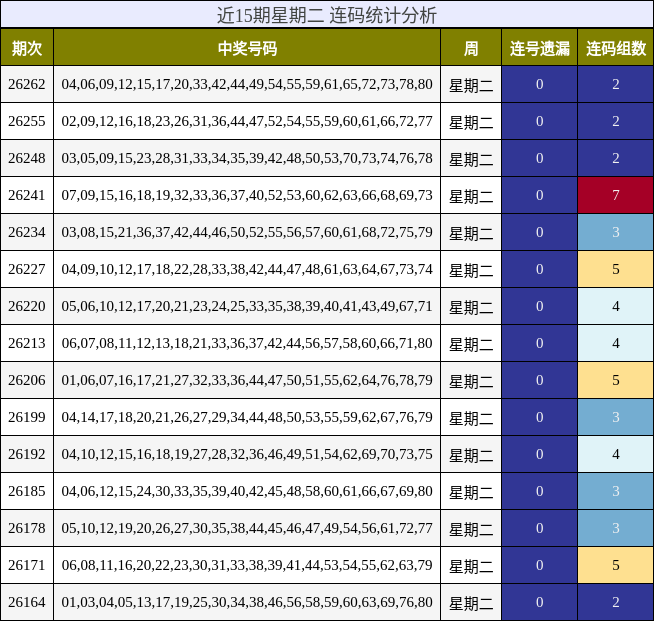Click 连号遗漏 value 0 in row 26213
Screen dimensions: 654x621
(539, 343)
